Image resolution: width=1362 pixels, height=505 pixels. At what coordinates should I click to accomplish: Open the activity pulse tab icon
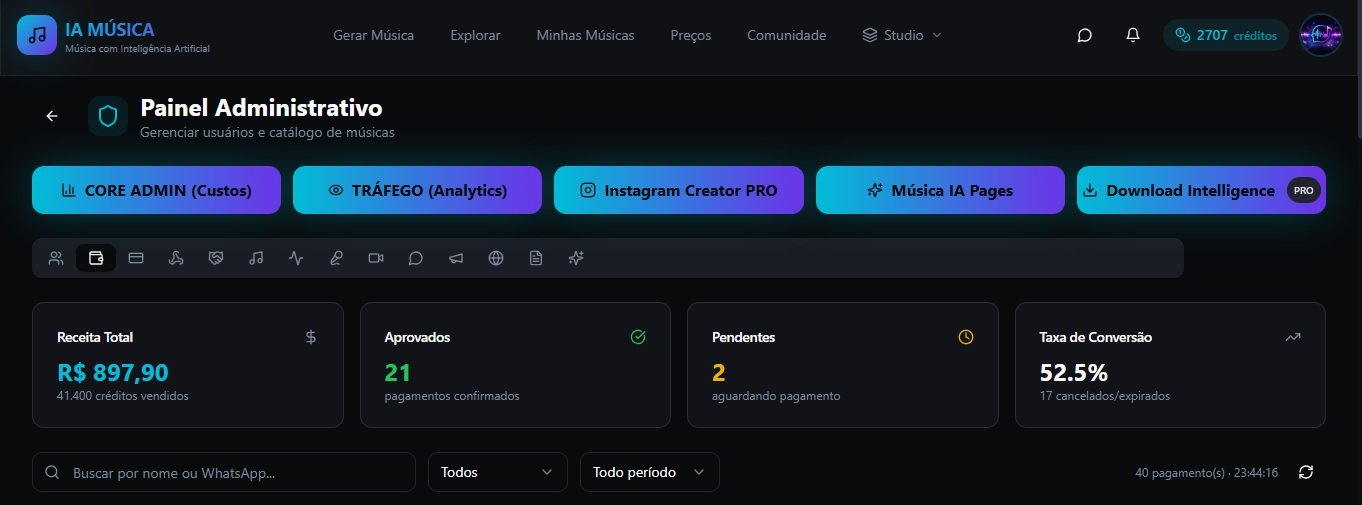coord(296,258)
